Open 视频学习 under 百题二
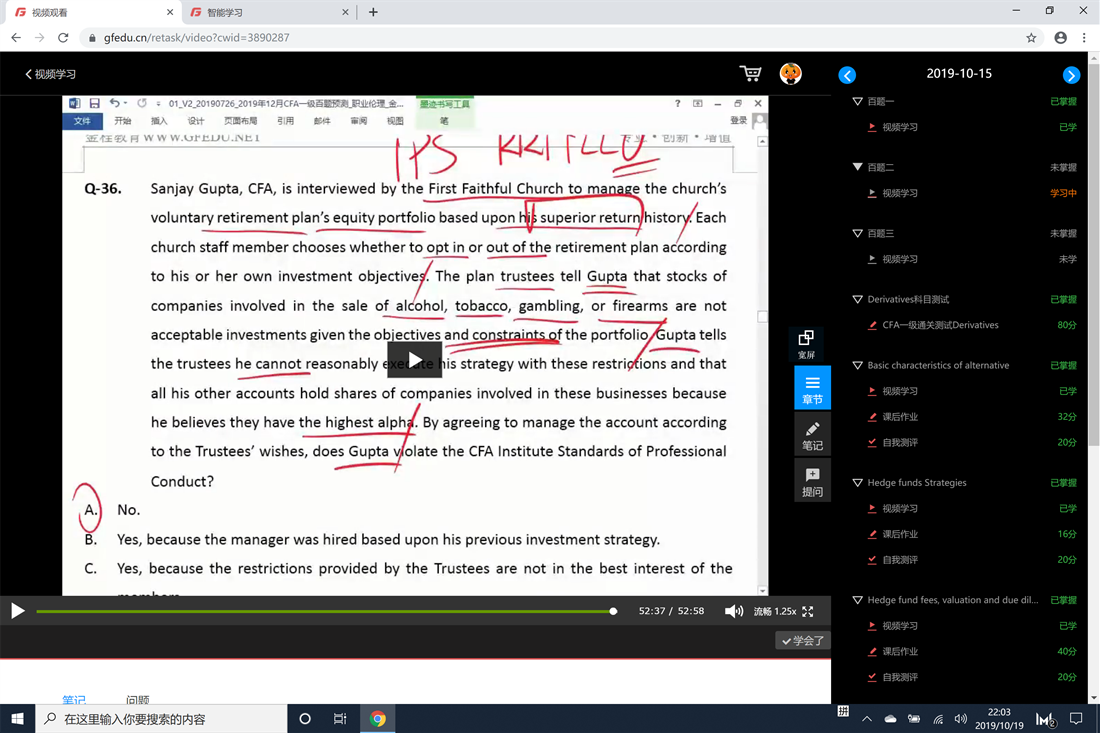Viewport: 1100px width, 733px height. click(899, 193)
